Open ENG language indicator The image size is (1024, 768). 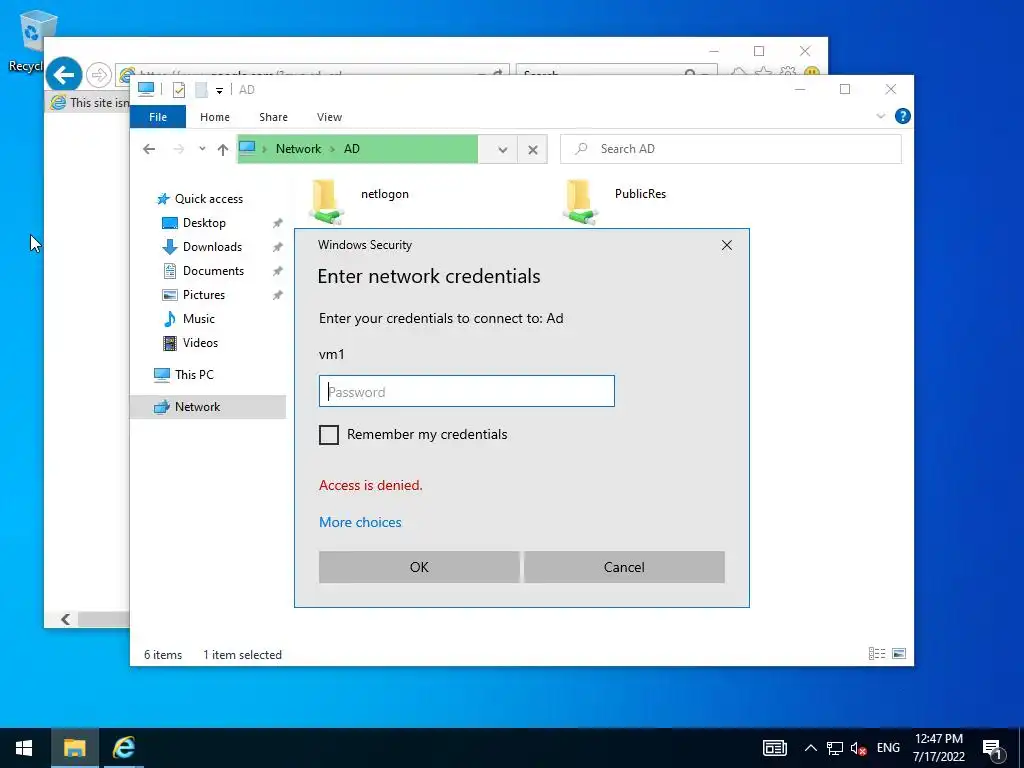[x=888, y=748]
